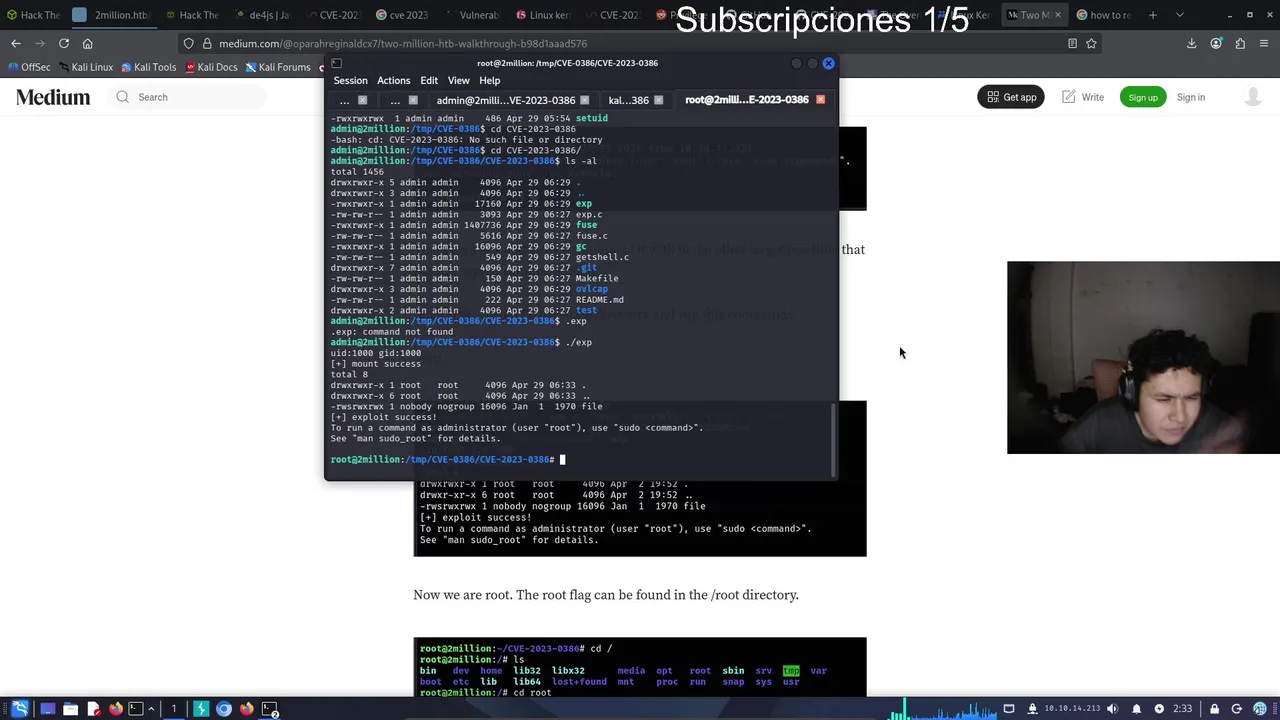Open a new Firefox tab
Image resolution: width=1280 pixels, height=720 pixels.
point(1153,15)
